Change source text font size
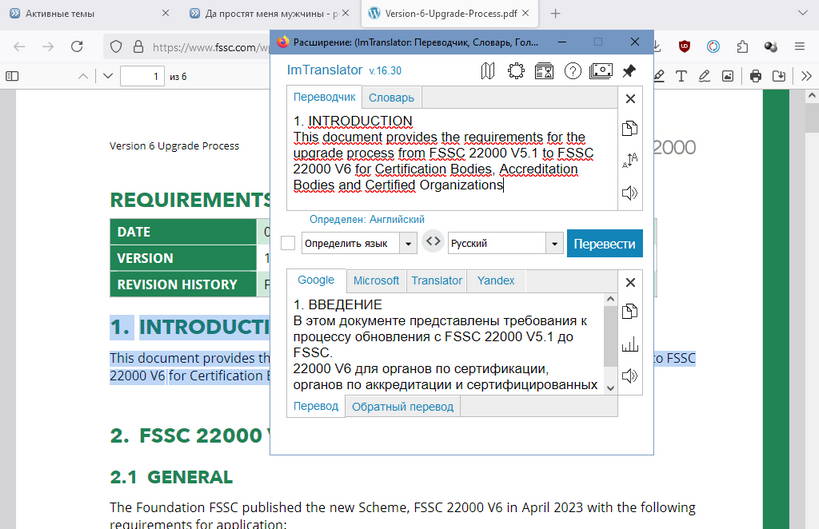Screen dimensions: 819x529 pyautogui.click(x=630, y=160)
